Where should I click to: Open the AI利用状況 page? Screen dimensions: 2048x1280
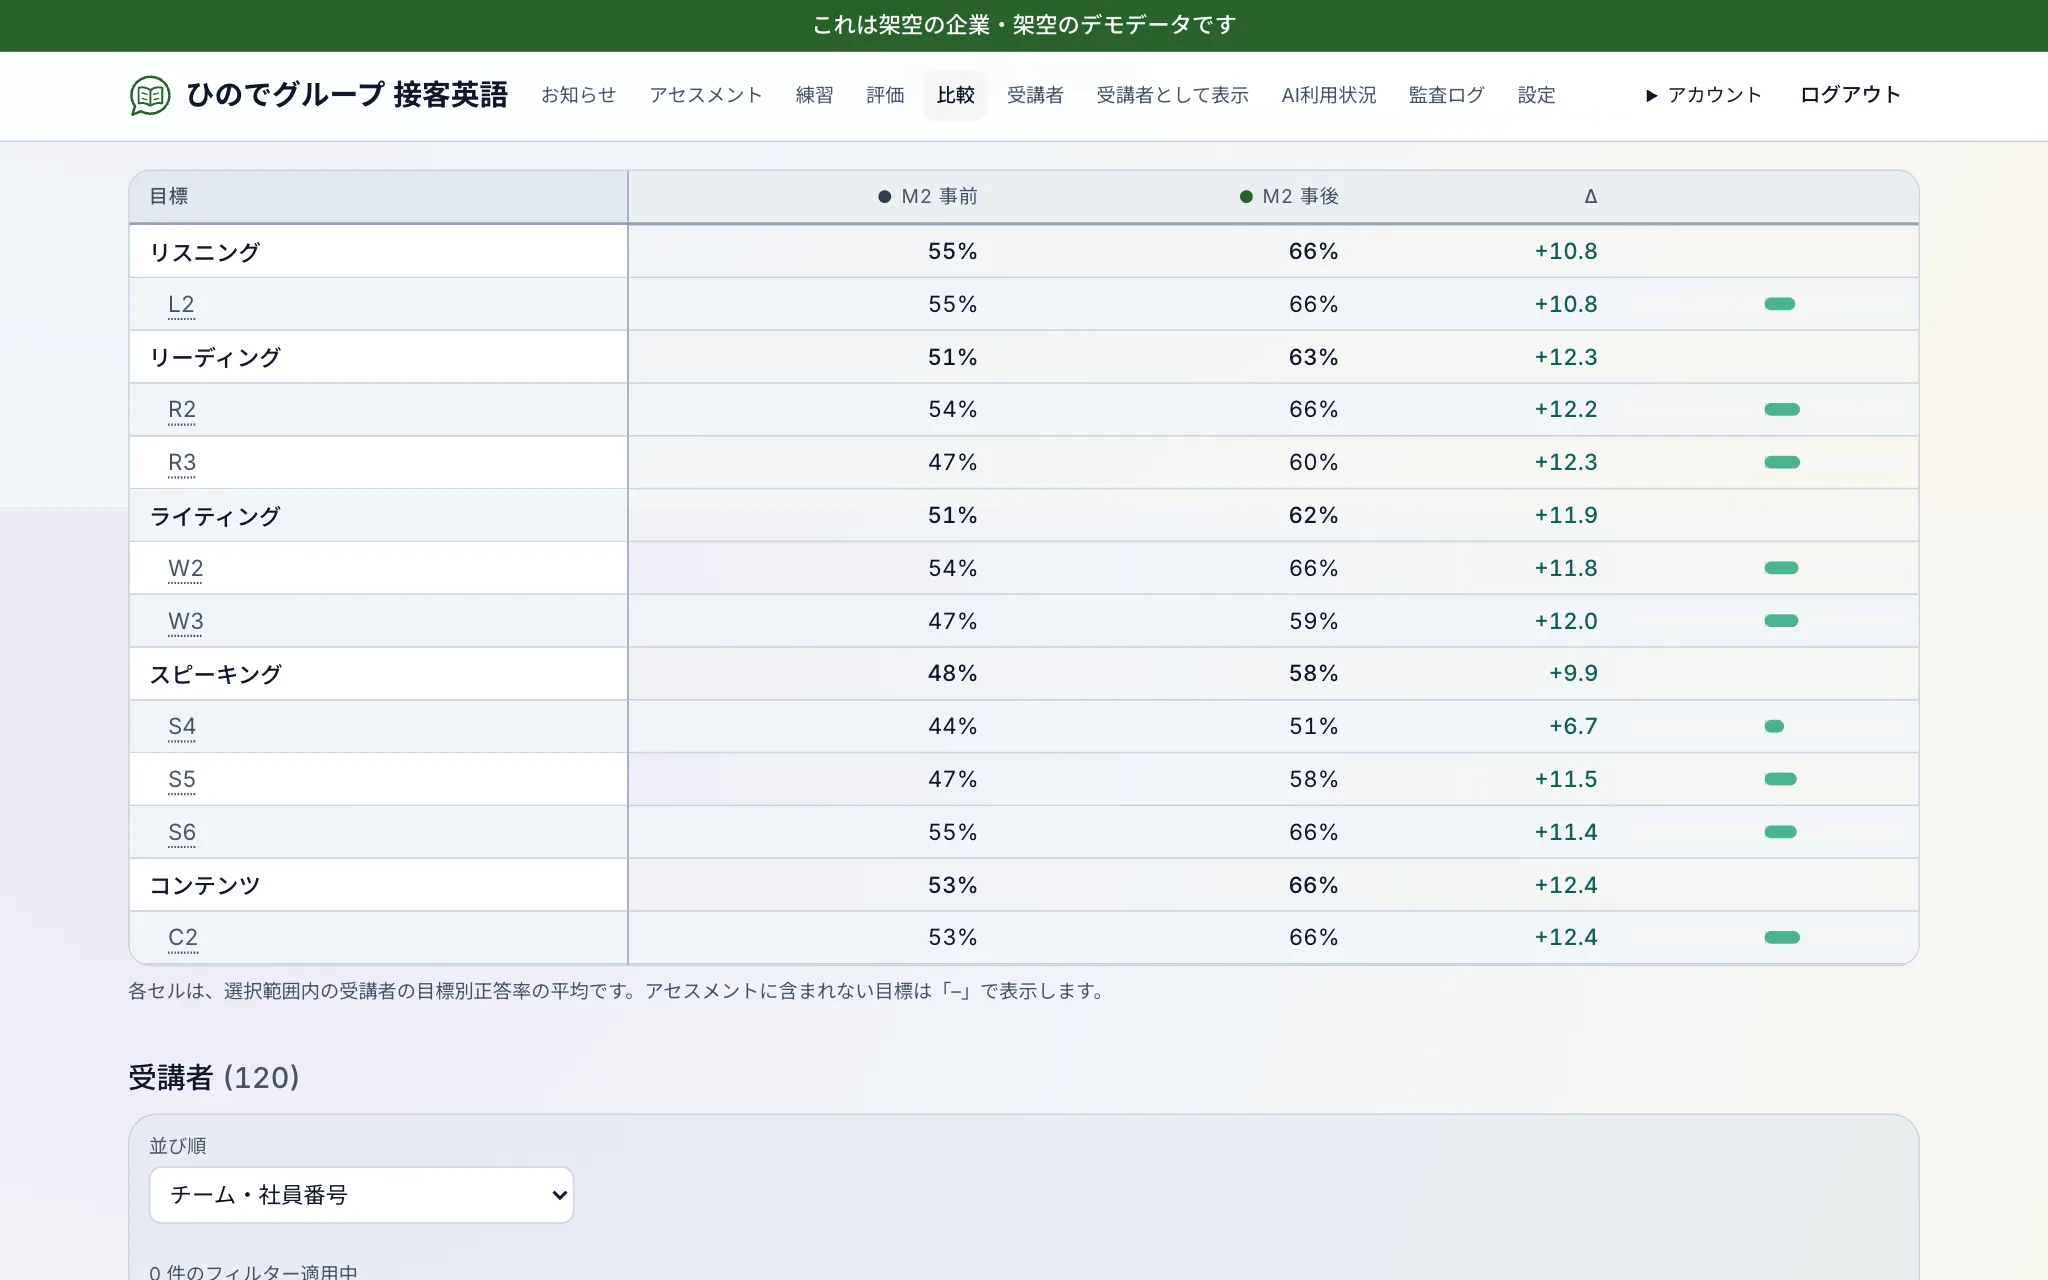[1328, 96]
